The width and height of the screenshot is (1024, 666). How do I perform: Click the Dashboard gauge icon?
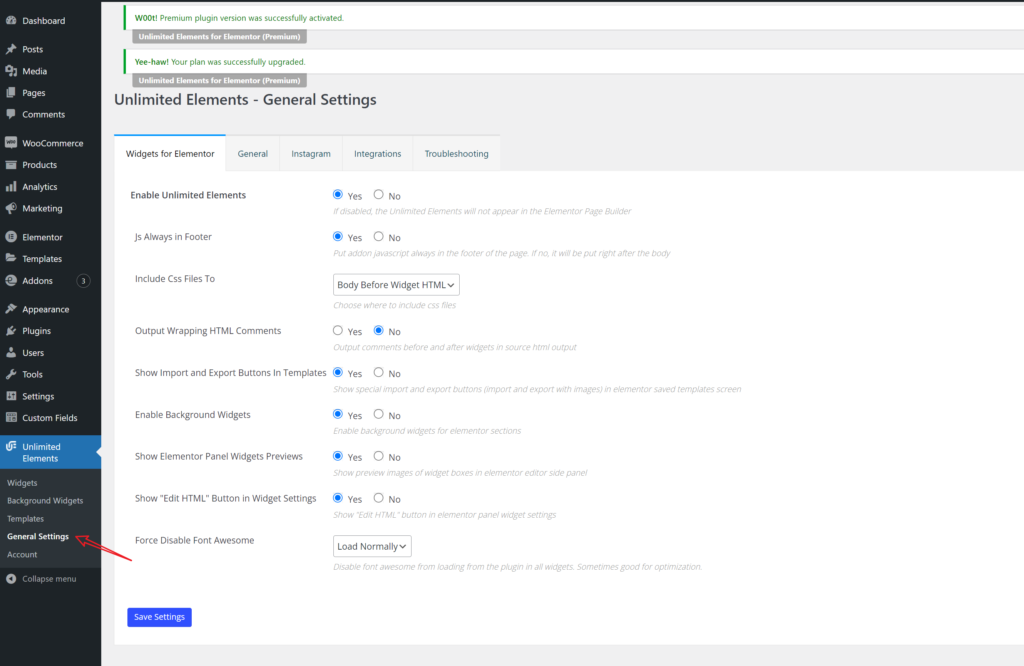pyautogui.click(x=11, y=20)
